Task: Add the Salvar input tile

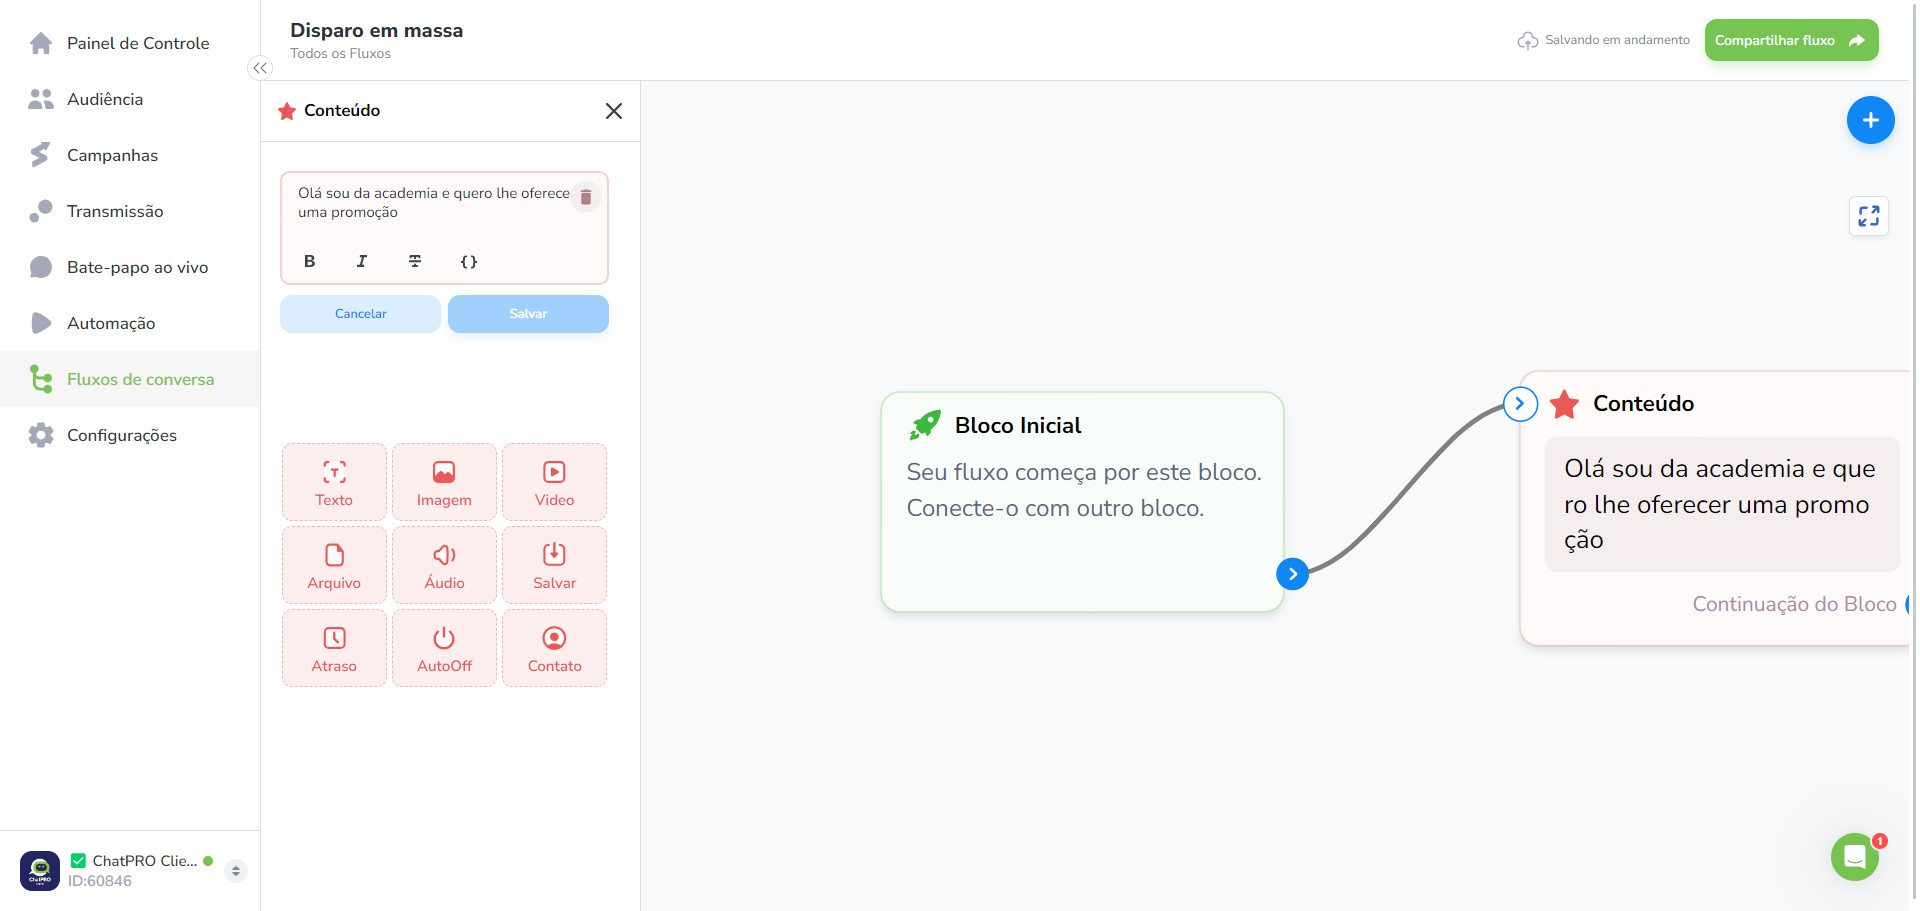Action: [554, 565]
